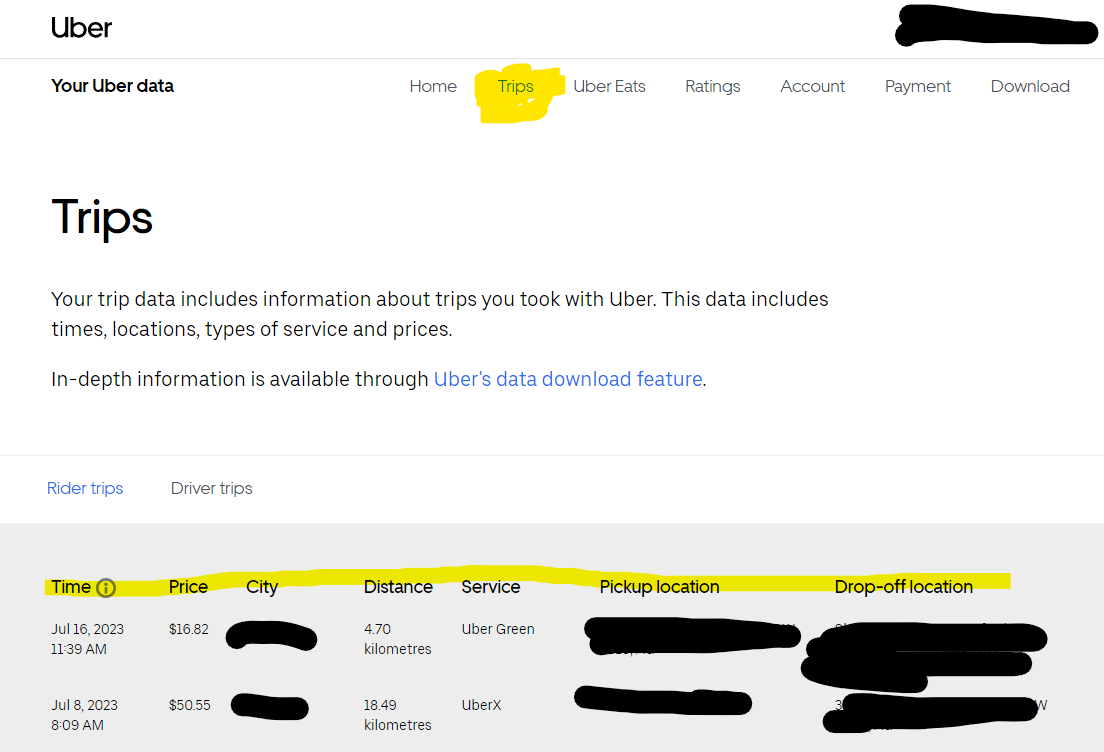
Task: Switch to Driver trips tab
Action: coord(211,488)
